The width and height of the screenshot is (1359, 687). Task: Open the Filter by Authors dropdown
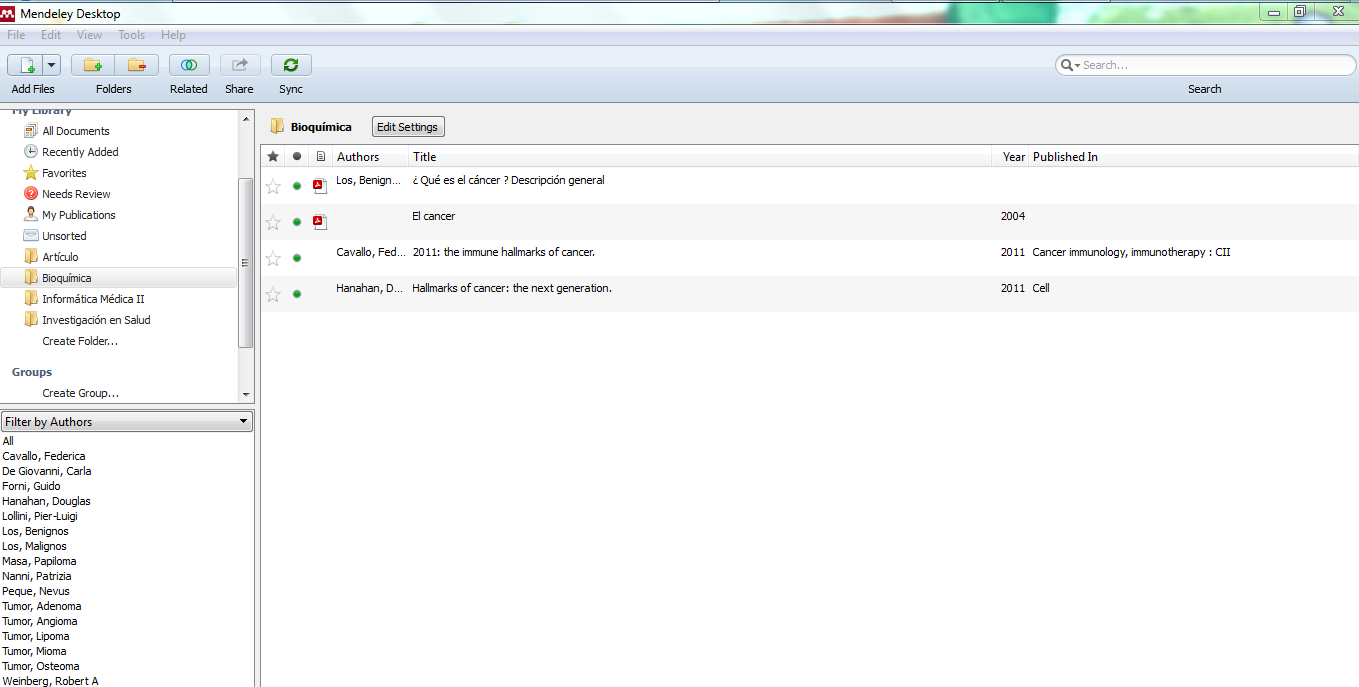click(x=127, y=422)
